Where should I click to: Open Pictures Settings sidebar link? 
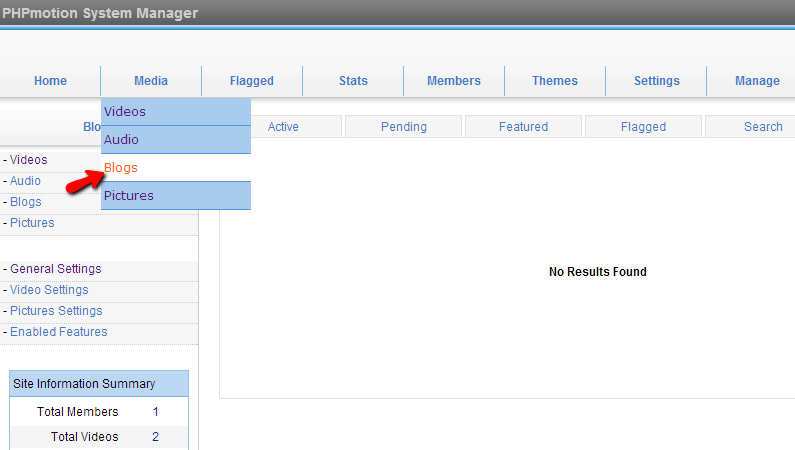coord(56,311)
